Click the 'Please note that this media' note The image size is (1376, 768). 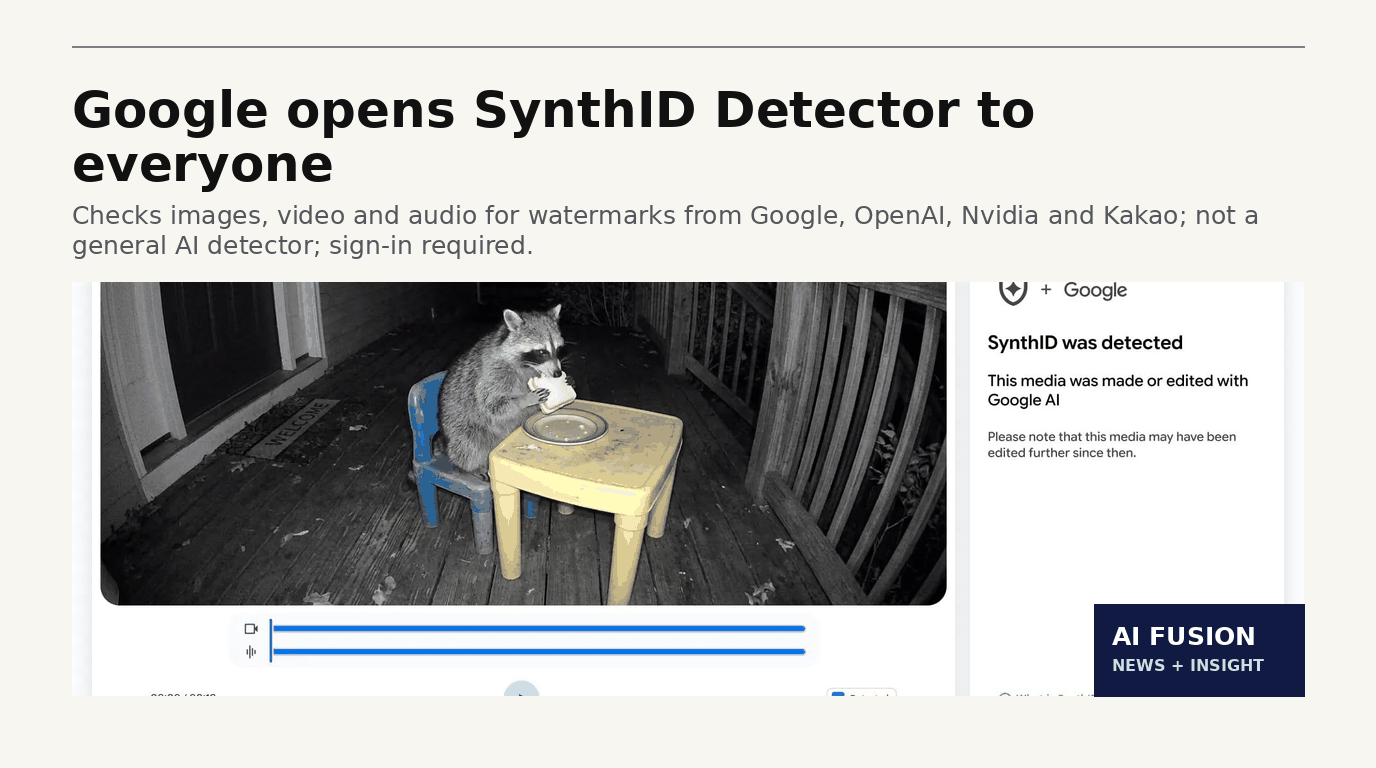click(1112, 445)
